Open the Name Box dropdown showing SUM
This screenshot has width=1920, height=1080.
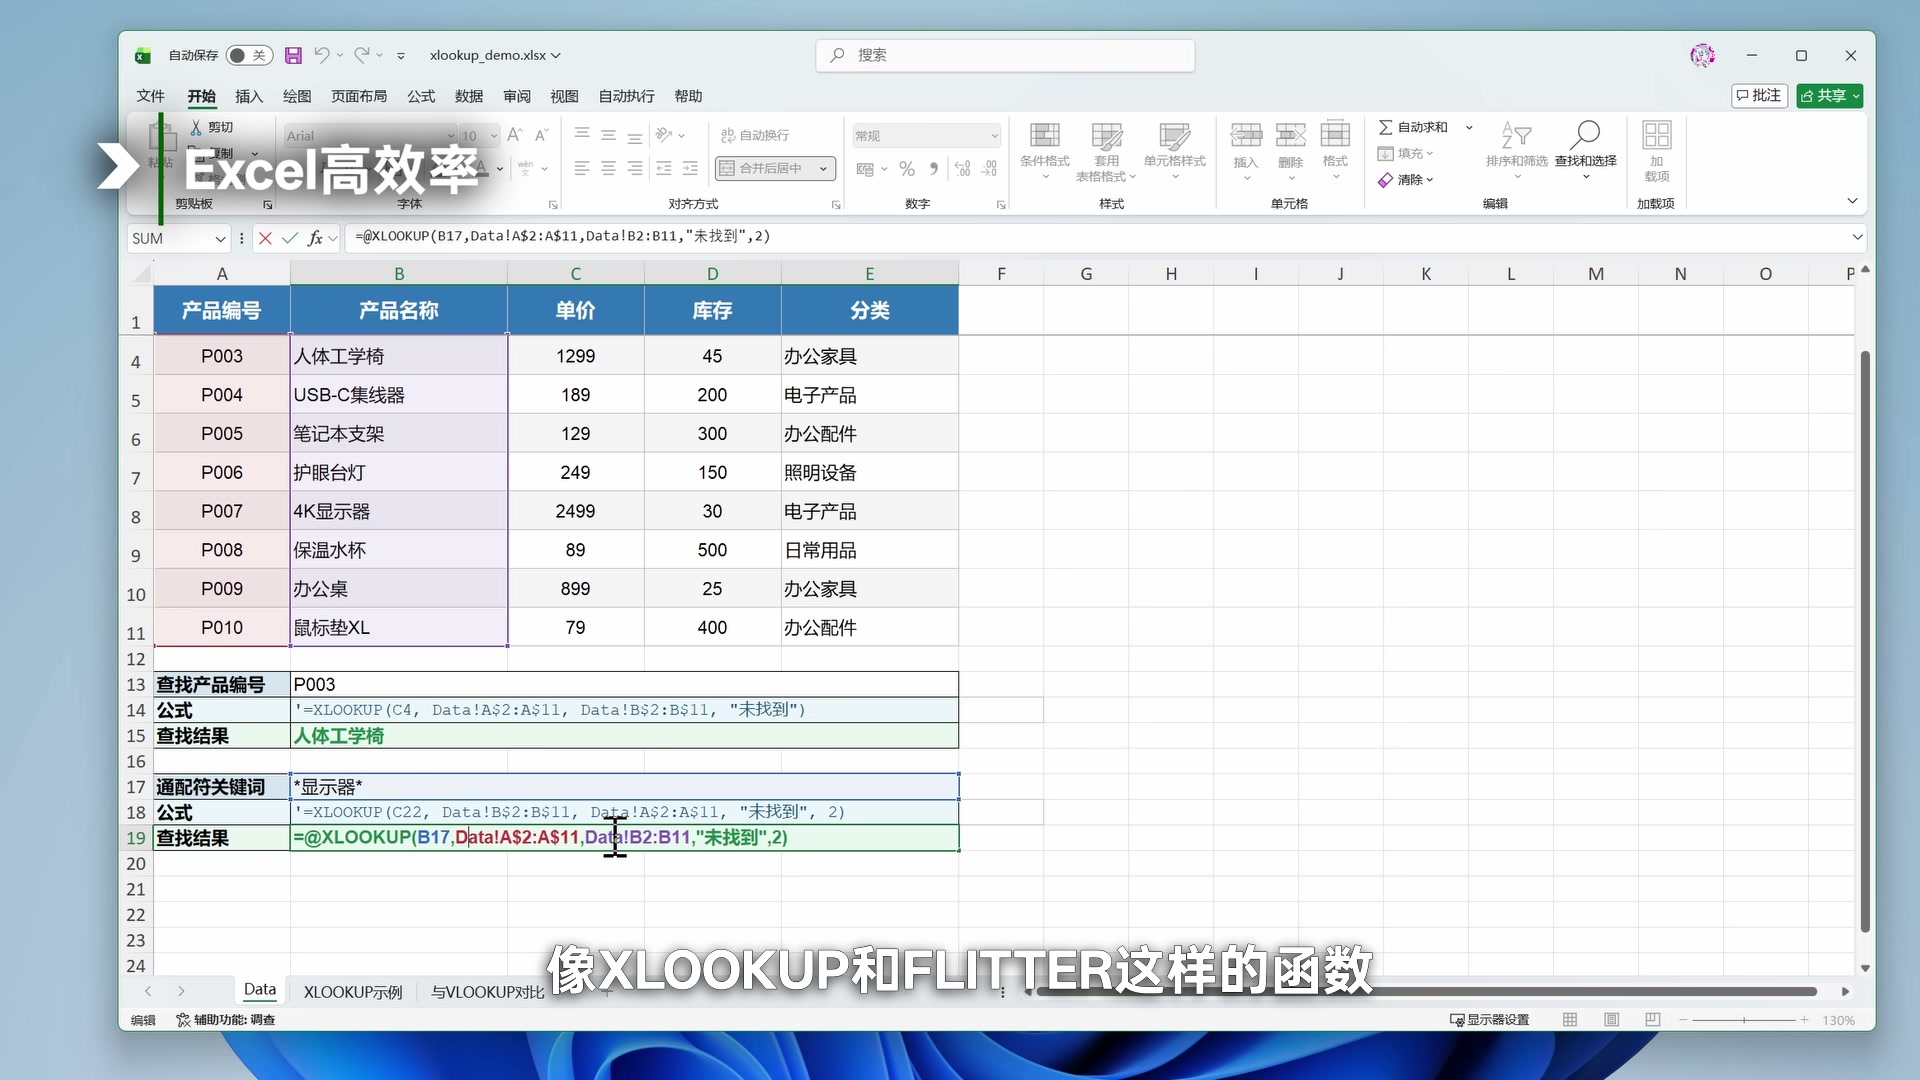[220, 238]
